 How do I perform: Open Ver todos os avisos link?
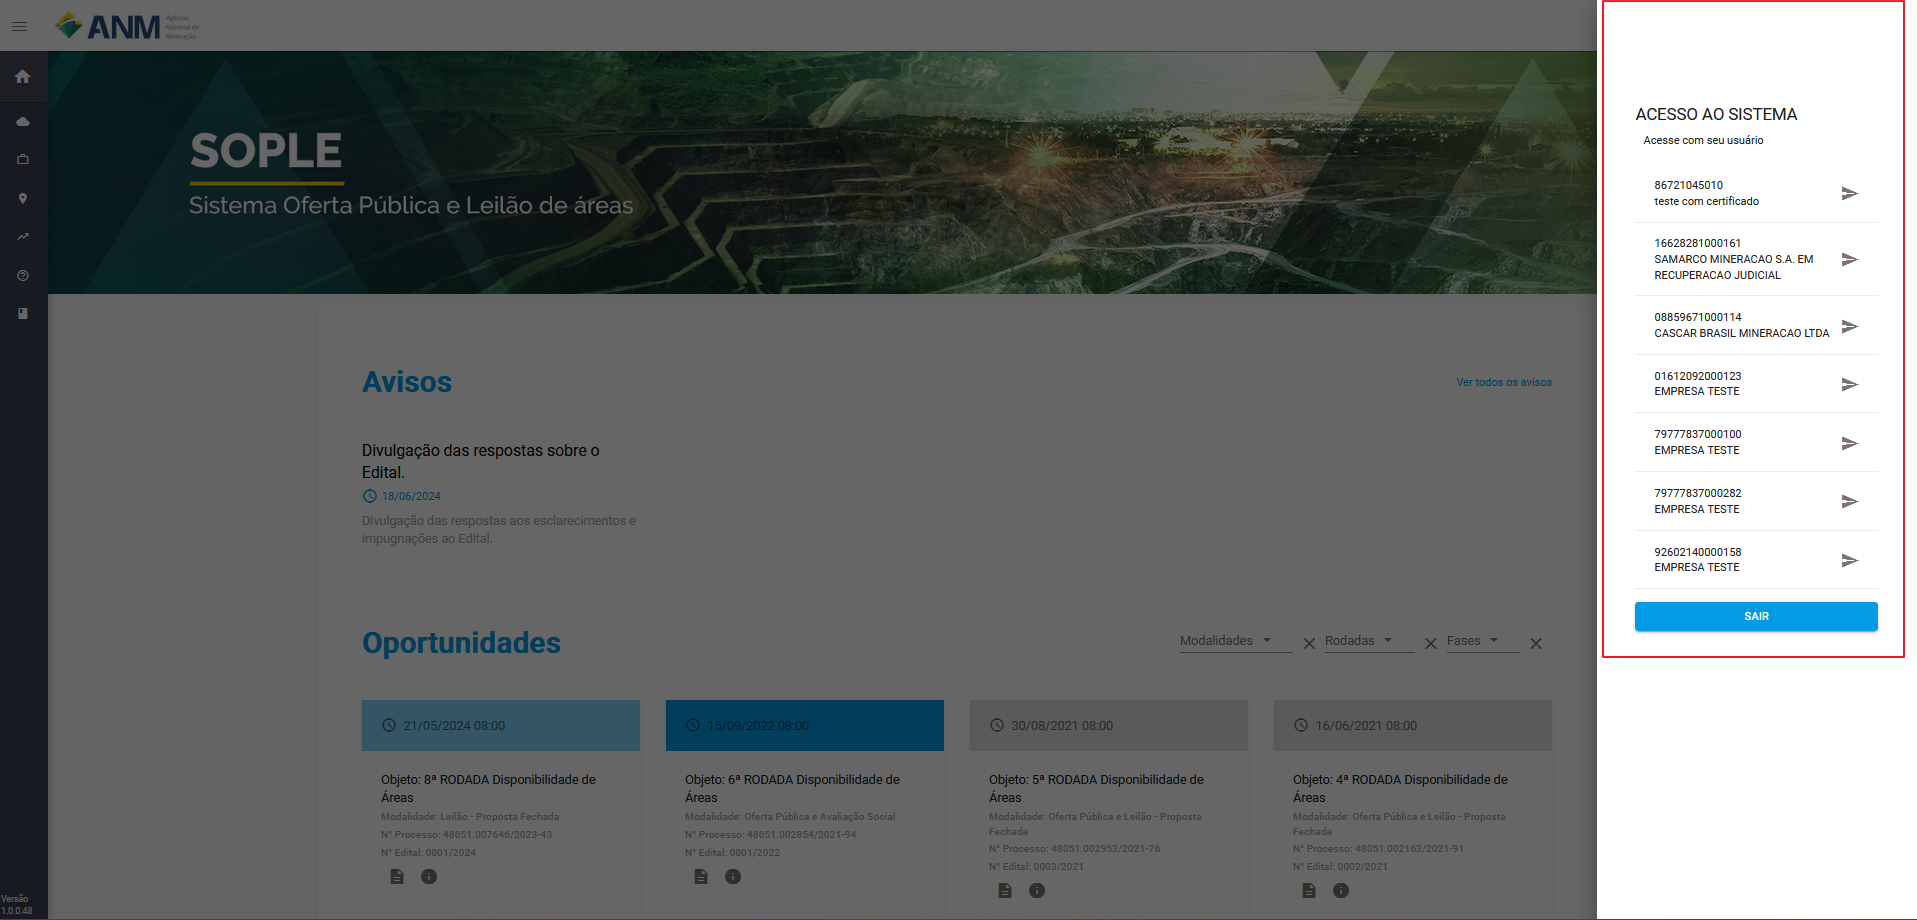pyautogui.click(x=1504, y=382)
